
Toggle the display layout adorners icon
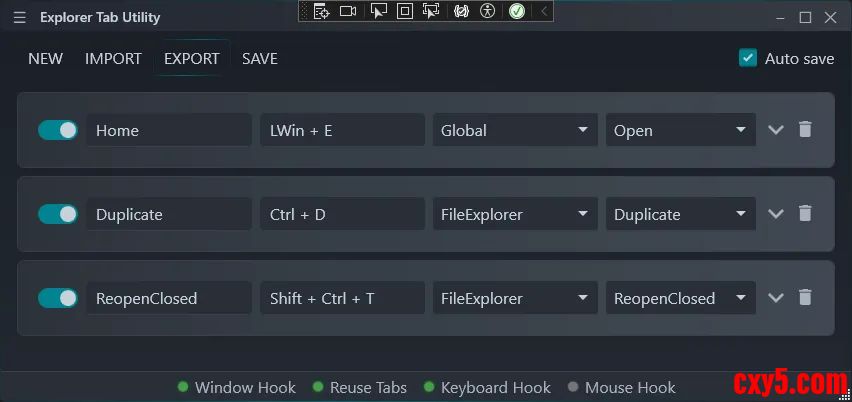pyautogui.click(x=405, y=11)
